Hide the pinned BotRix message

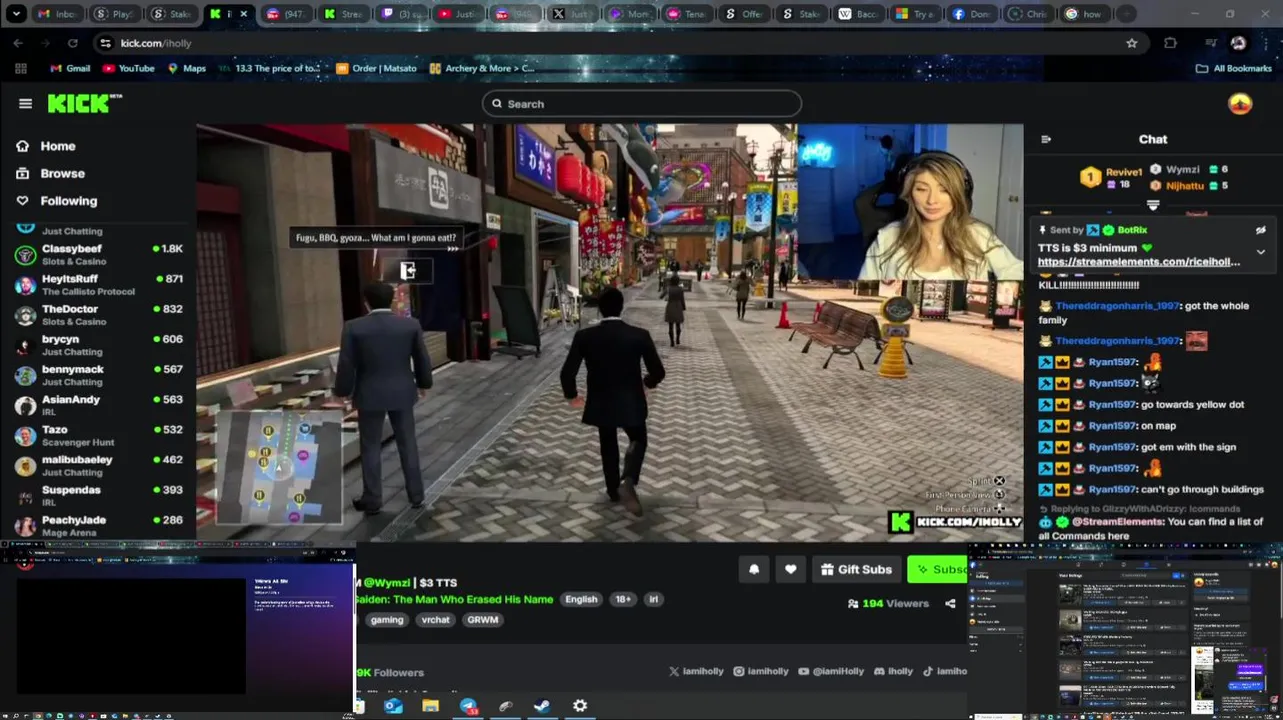click(1260, 230)
